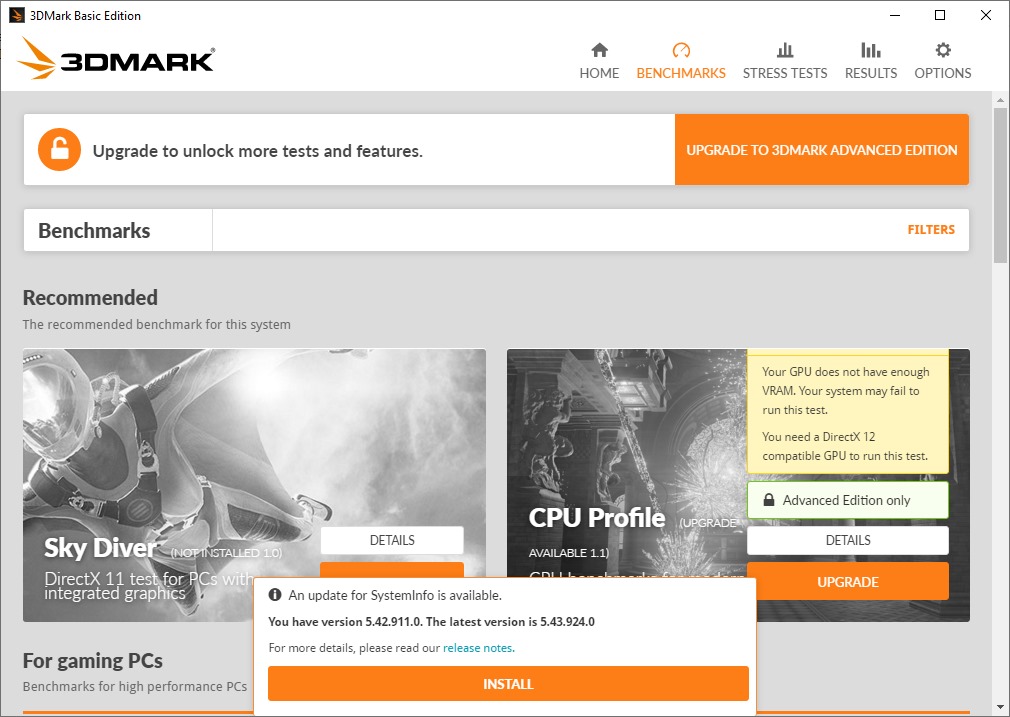
Task: Click the Home house icon
Action: [599, 50]
